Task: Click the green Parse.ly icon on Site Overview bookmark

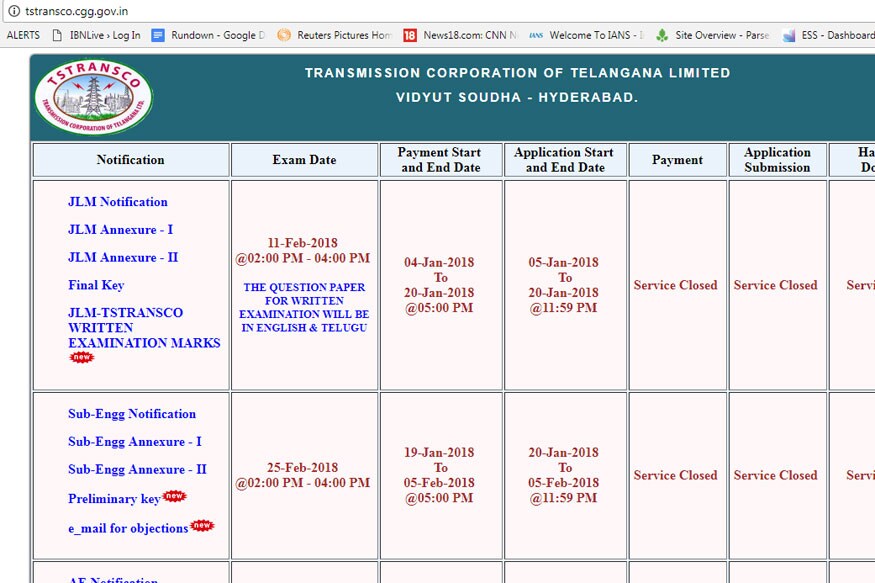Action: pyautogui.click(x=660, y=34)
